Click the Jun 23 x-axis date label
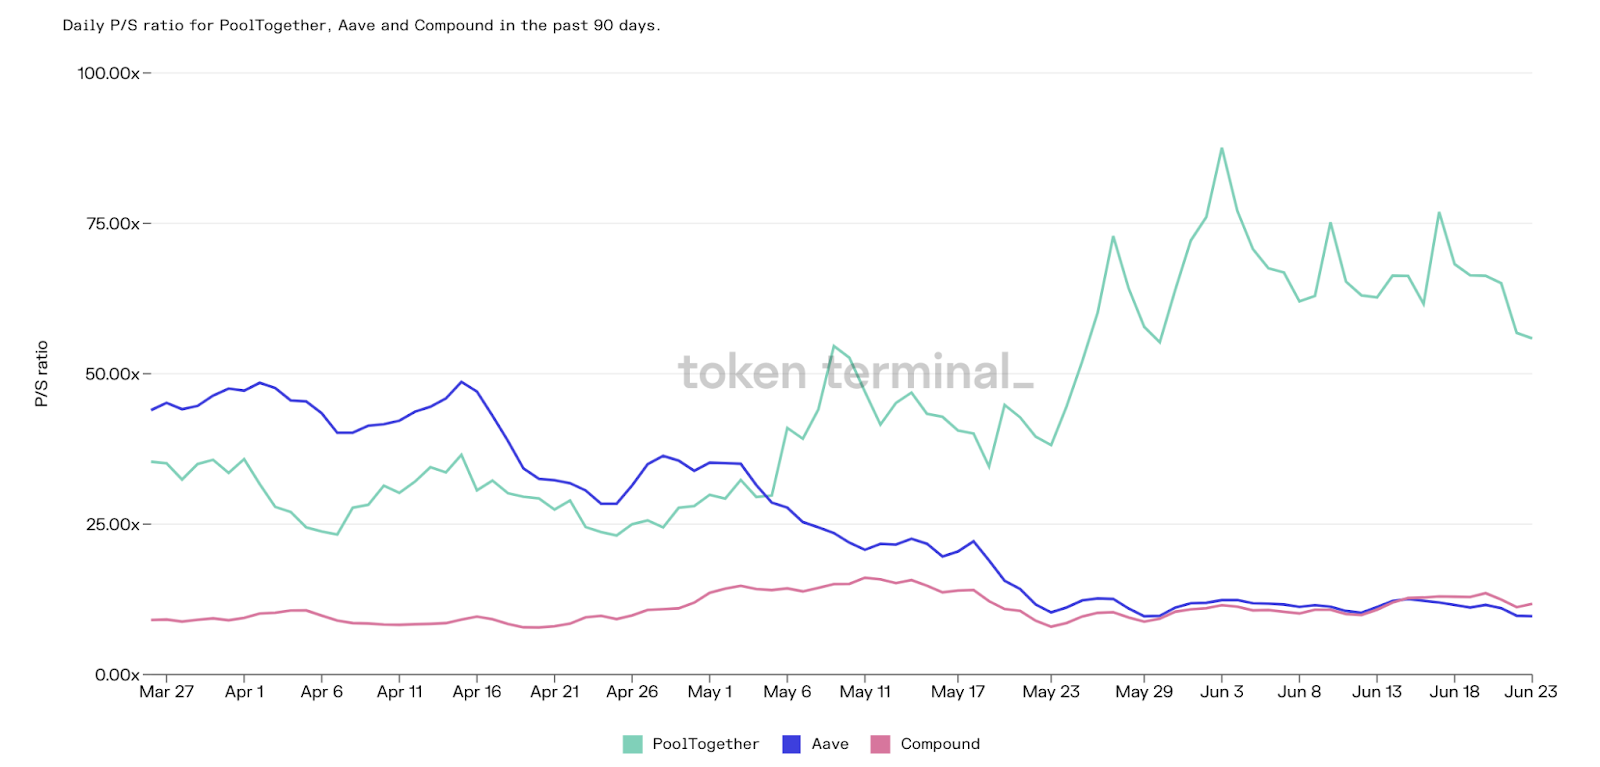 tap(1530, 692)
